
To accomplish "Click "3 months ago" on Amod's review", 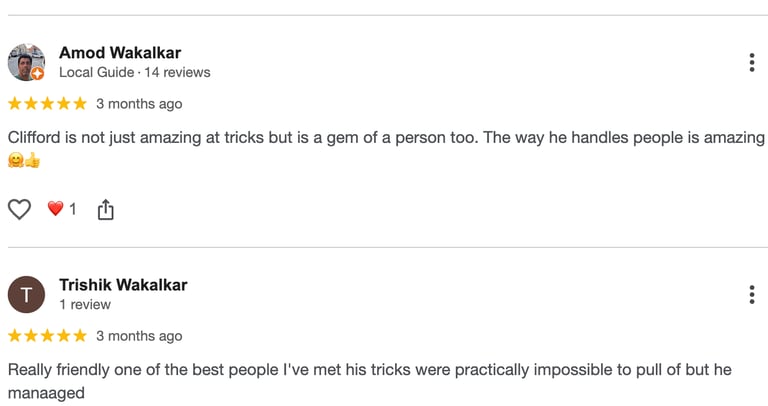I will click(139, 104).
